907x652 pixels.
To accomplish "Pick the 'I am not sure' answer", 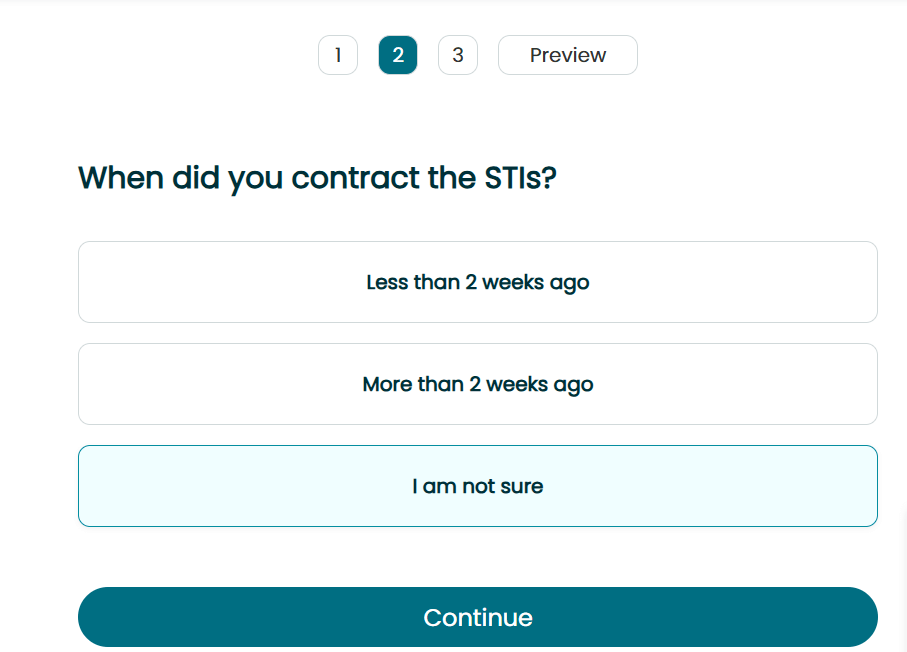I will click(478, 486).
